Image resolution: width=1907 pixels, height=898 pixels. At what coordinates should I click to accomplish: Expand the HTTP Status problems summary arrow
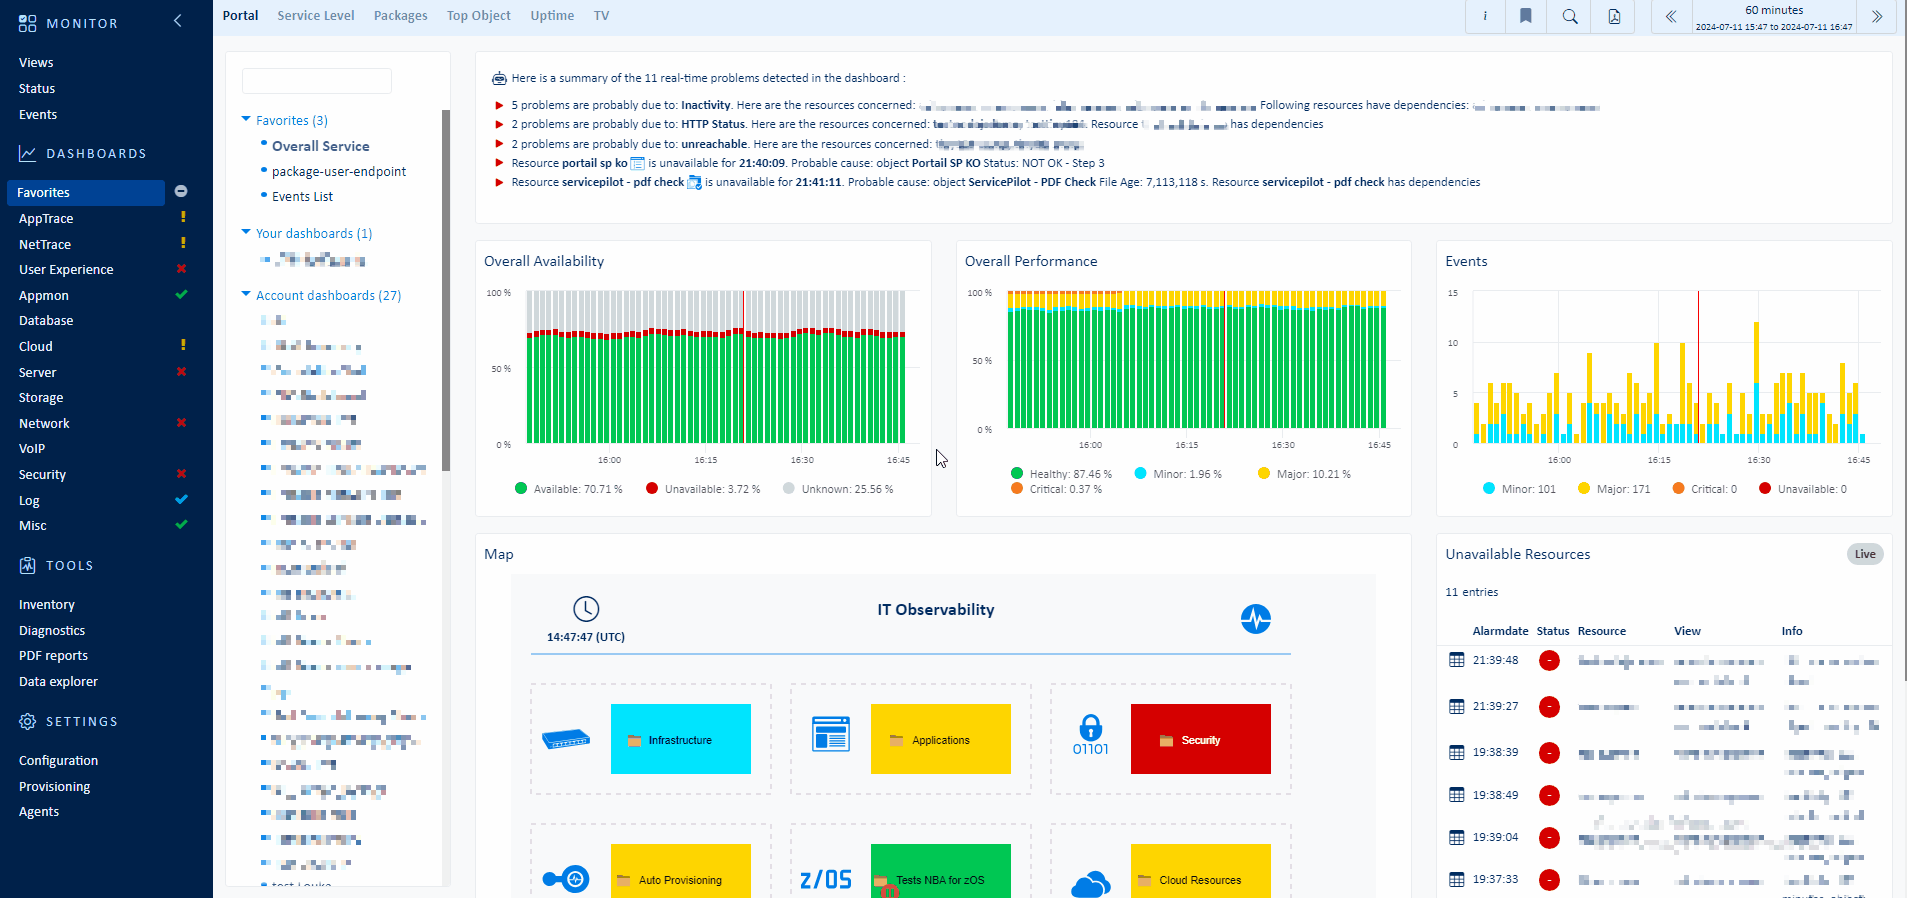499,124
